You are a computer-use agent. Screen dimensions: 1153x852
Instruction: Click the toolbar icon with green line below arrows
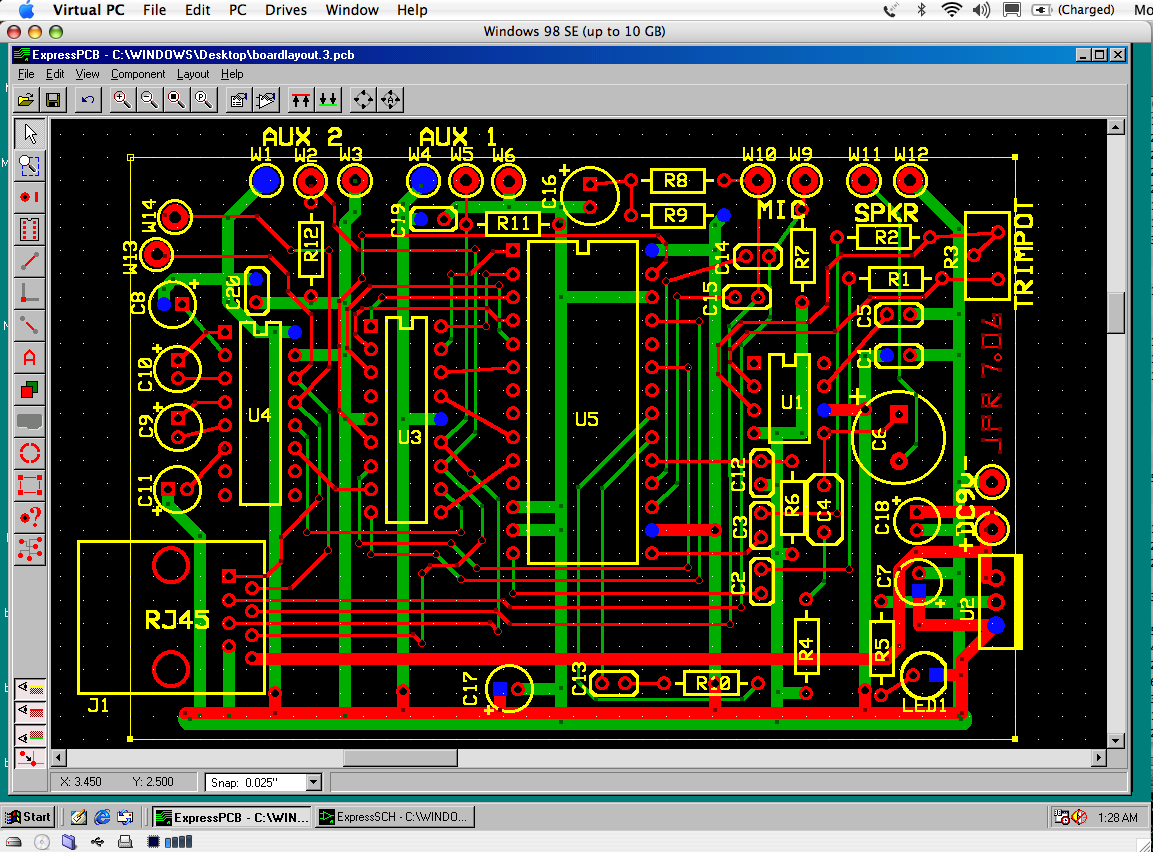click(328, 99)
